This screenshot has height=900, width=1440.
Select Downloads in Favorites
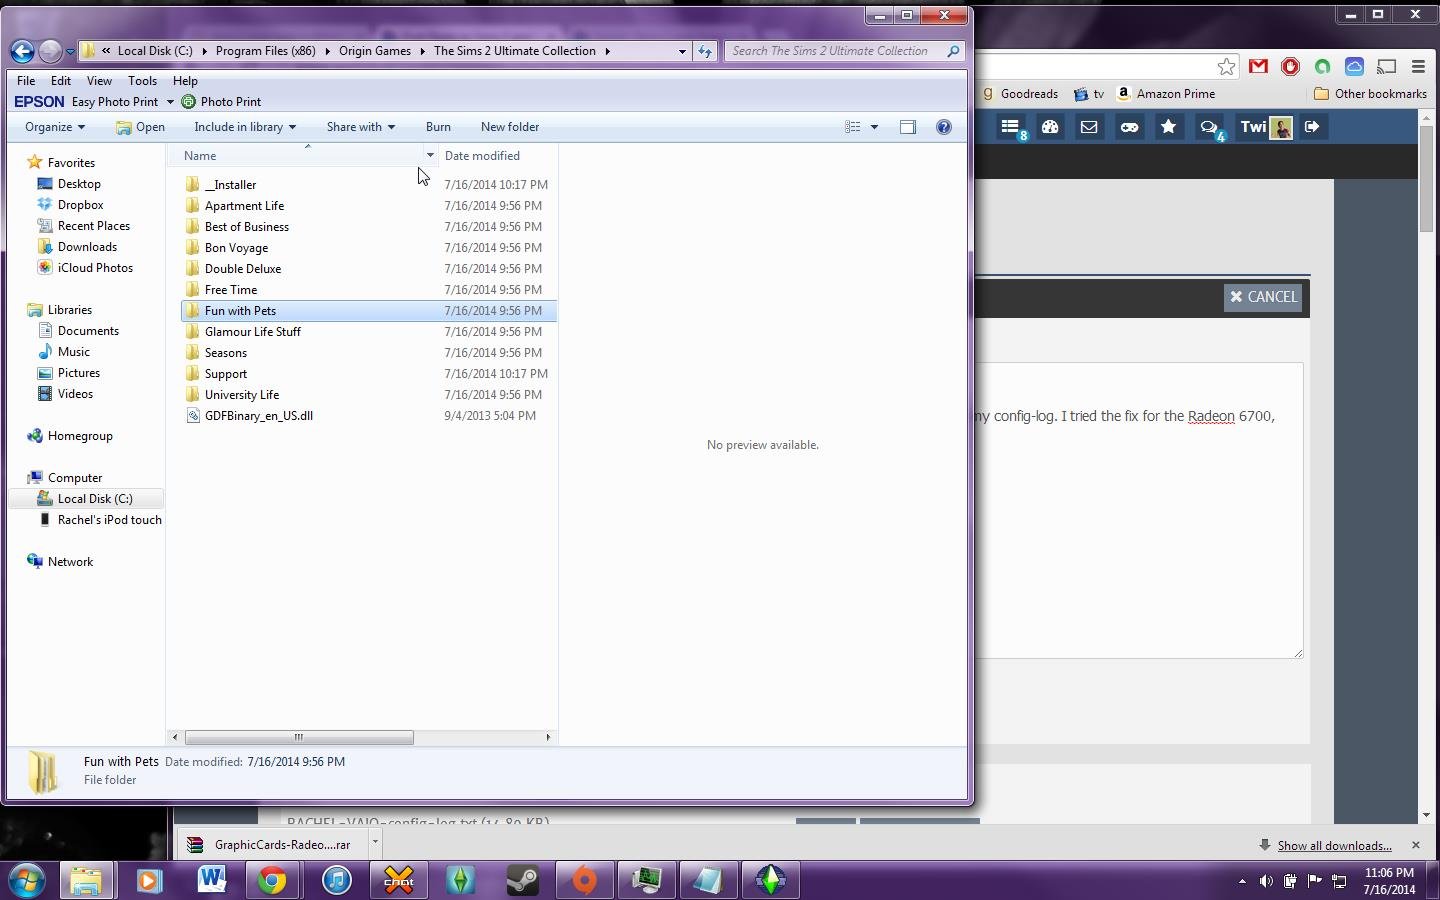87,247
